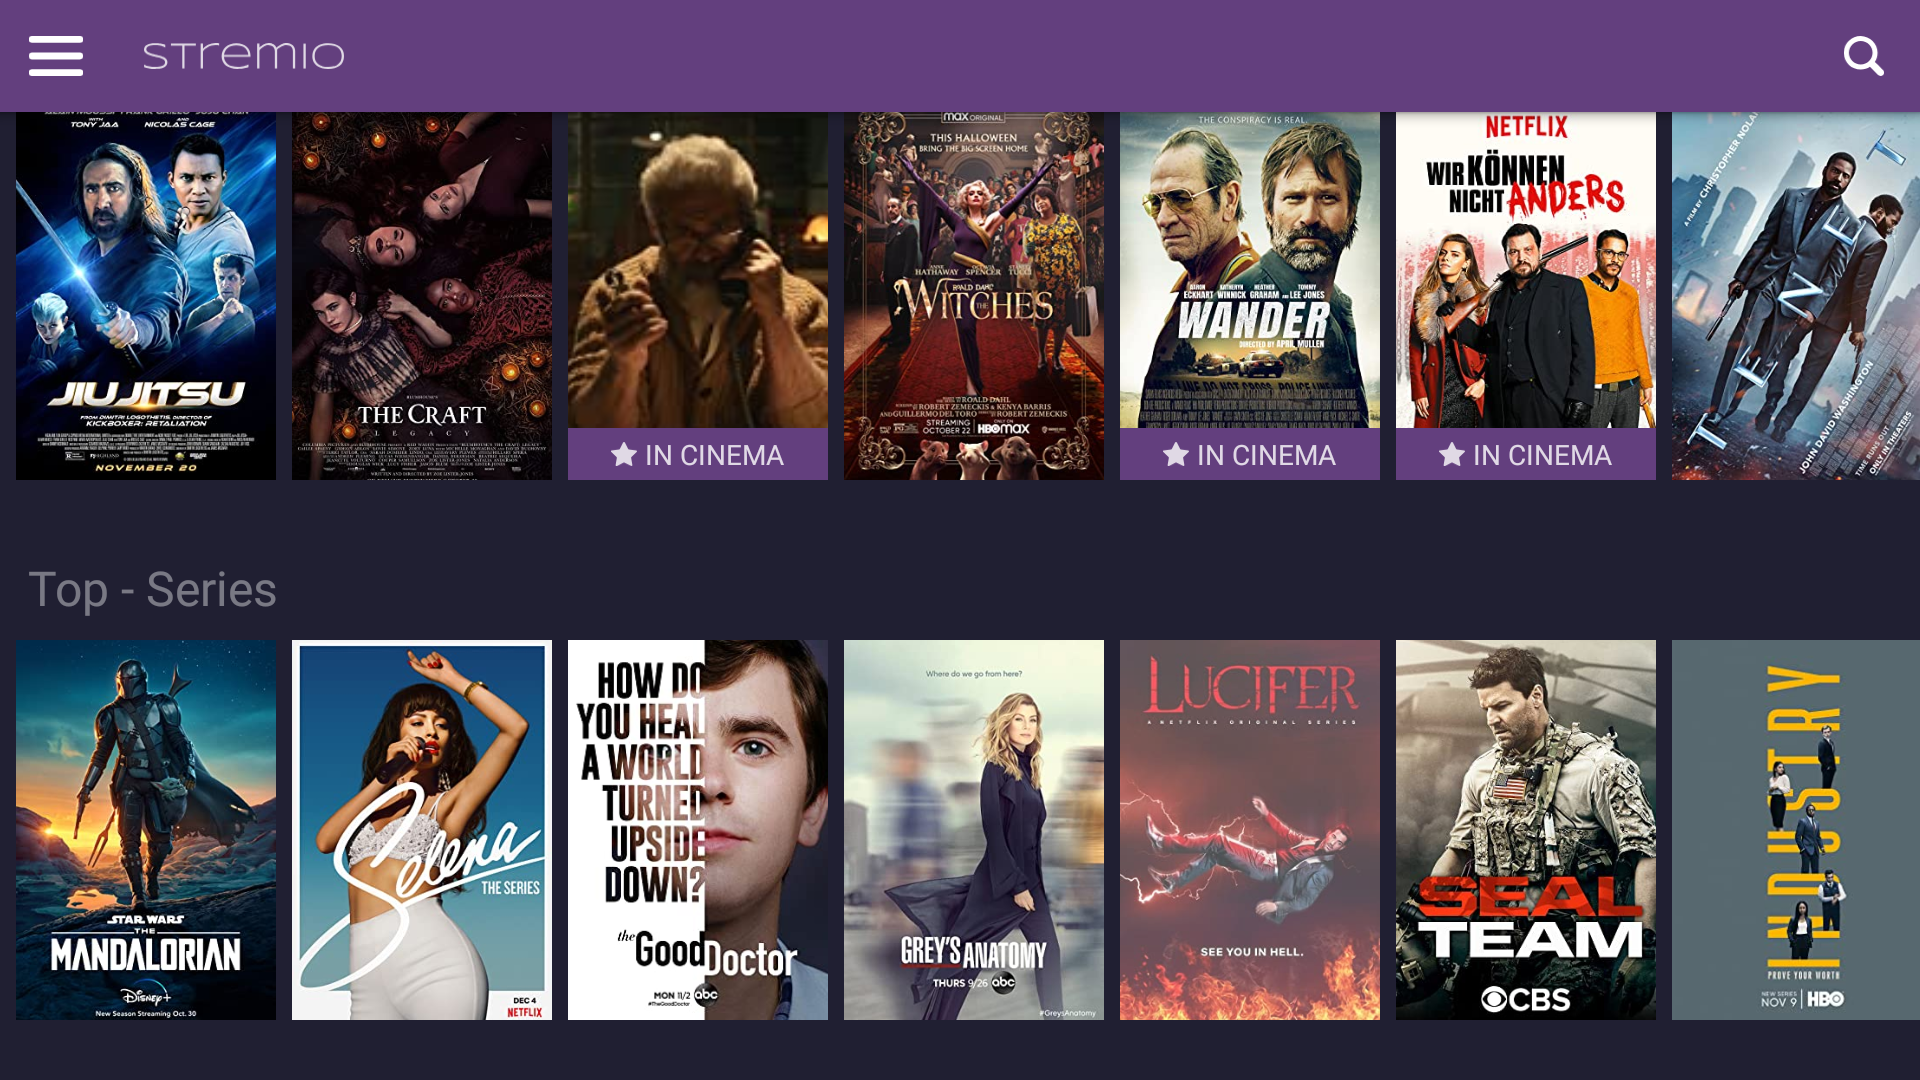The image size is (1920, 1080).
Task: Select the Grey's Anatomy poster
Action: (x=974, y=830)
